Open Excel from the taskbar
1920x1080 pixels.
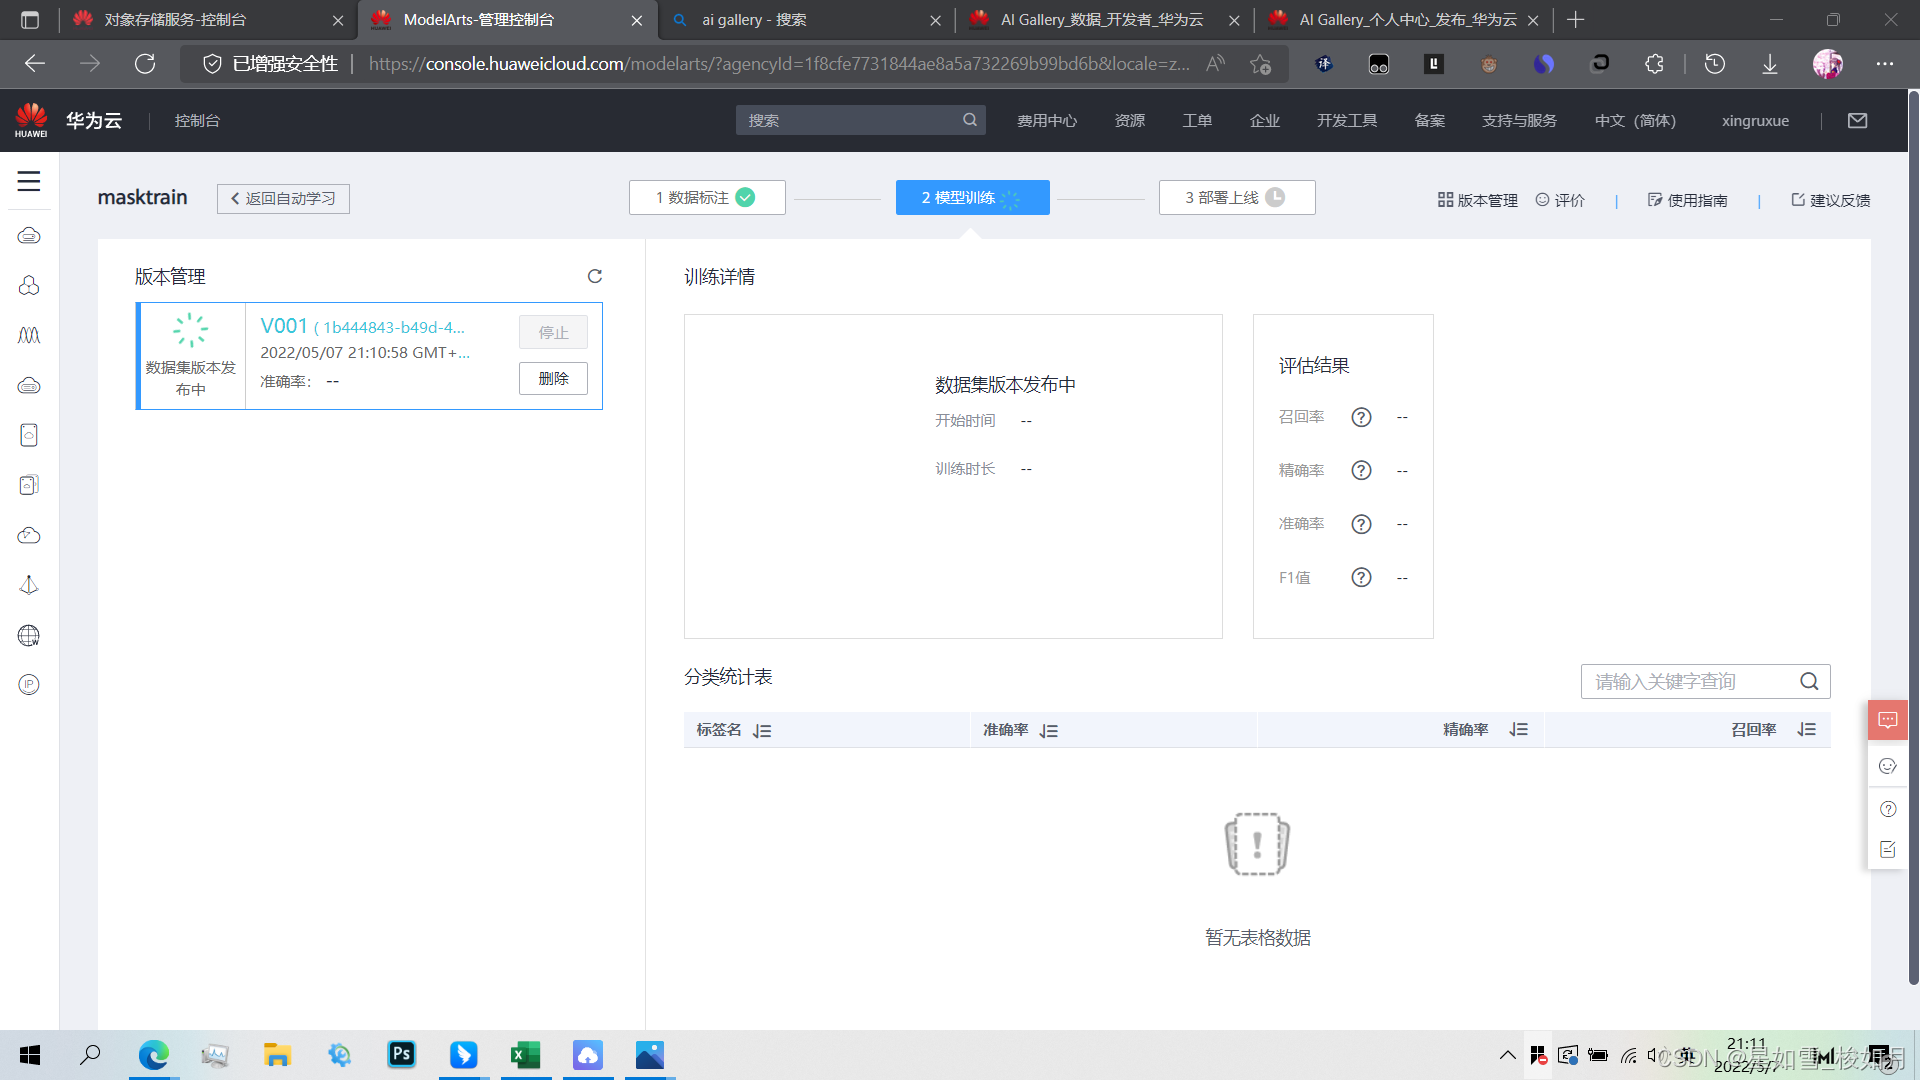[525, 1054]
